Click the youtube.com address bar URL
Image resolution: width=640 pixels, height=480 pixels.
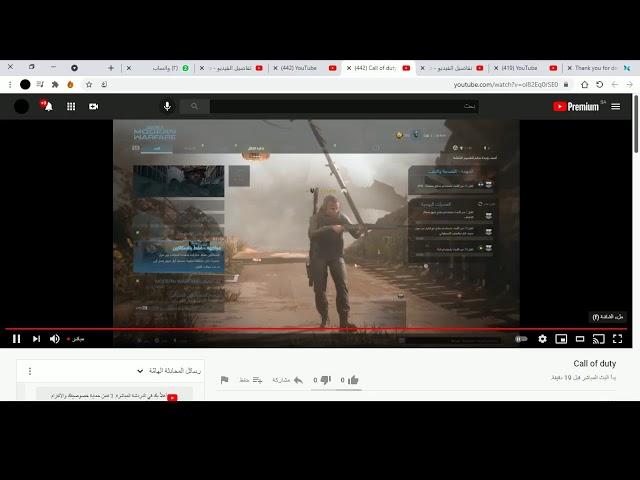click(x=506, y=84)
